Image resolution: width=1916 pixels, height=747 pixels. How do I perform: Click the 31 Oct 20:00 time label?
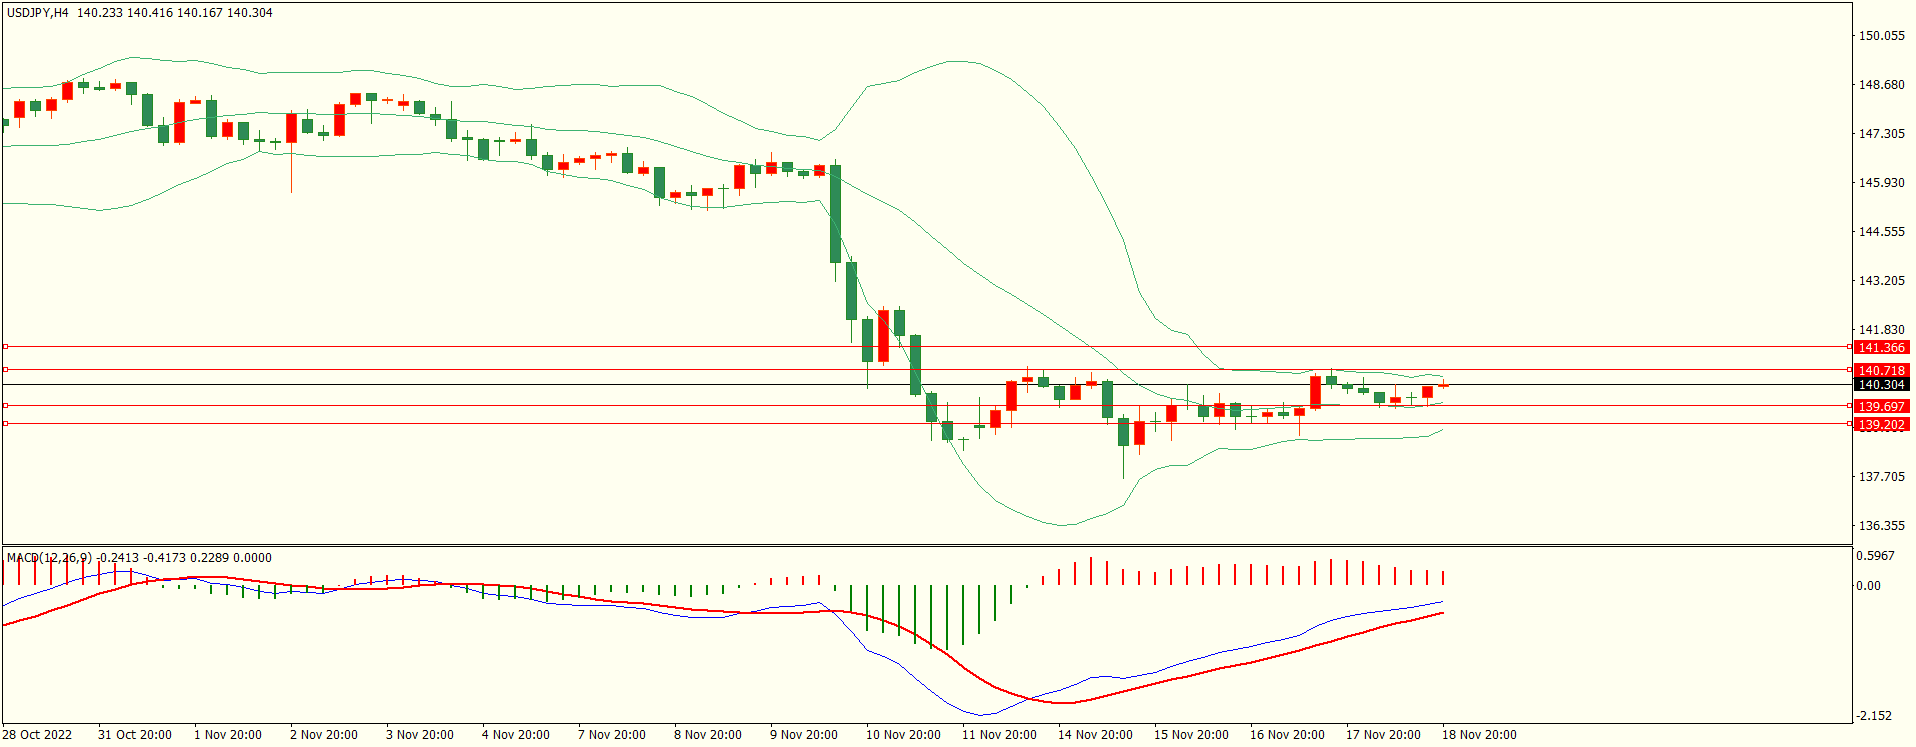[135, 735]
